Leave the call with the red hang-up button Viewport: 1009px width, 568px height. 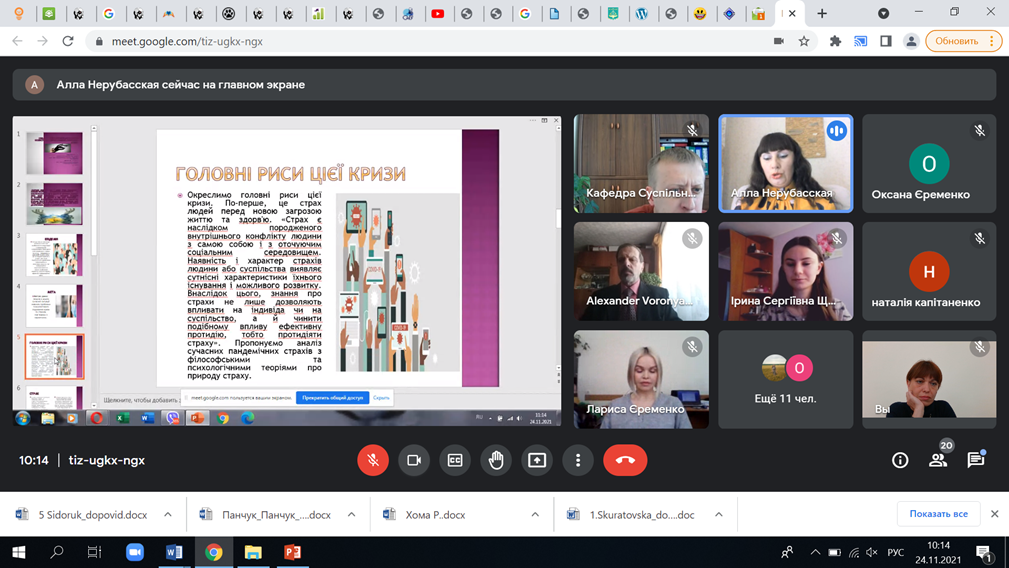tap(625, 460)
